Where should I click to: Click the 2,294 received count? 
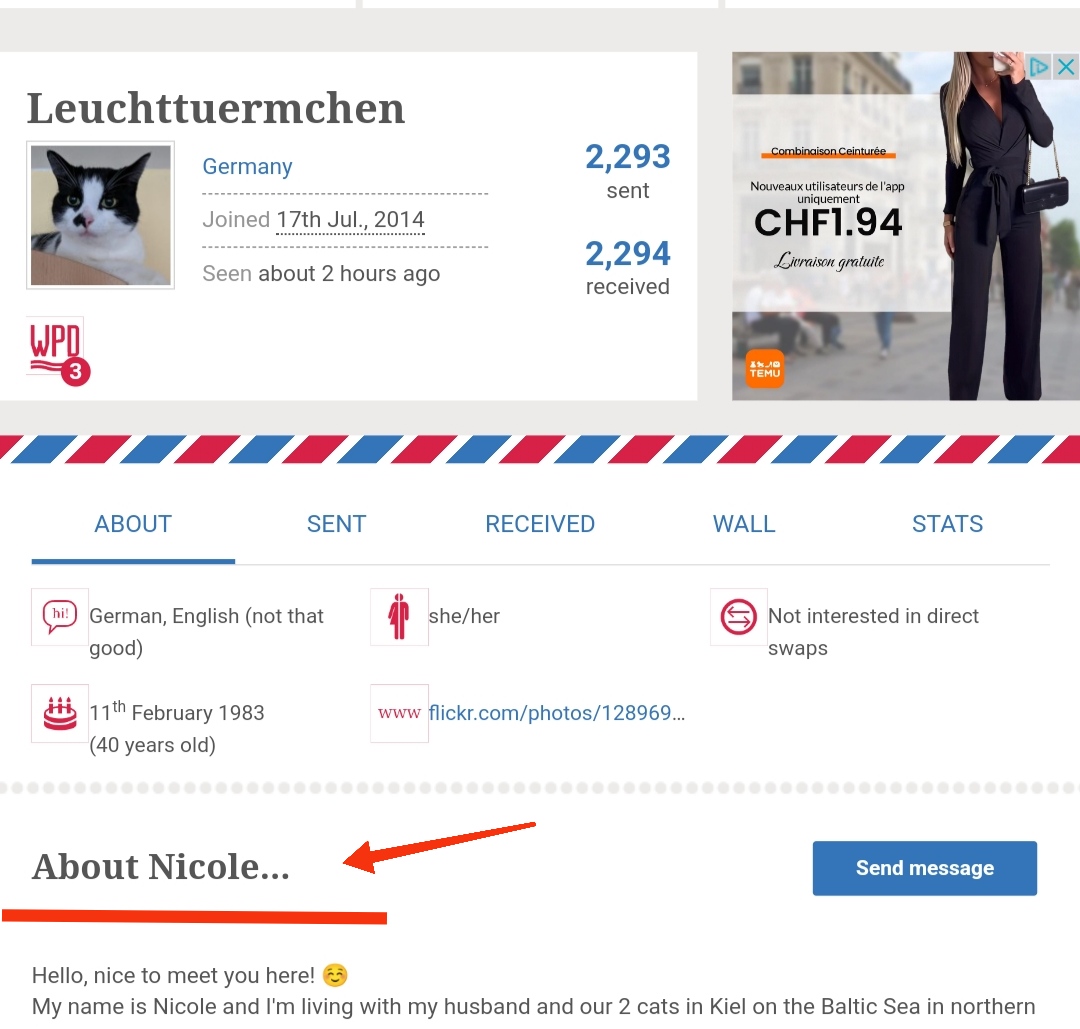point(627,253)
